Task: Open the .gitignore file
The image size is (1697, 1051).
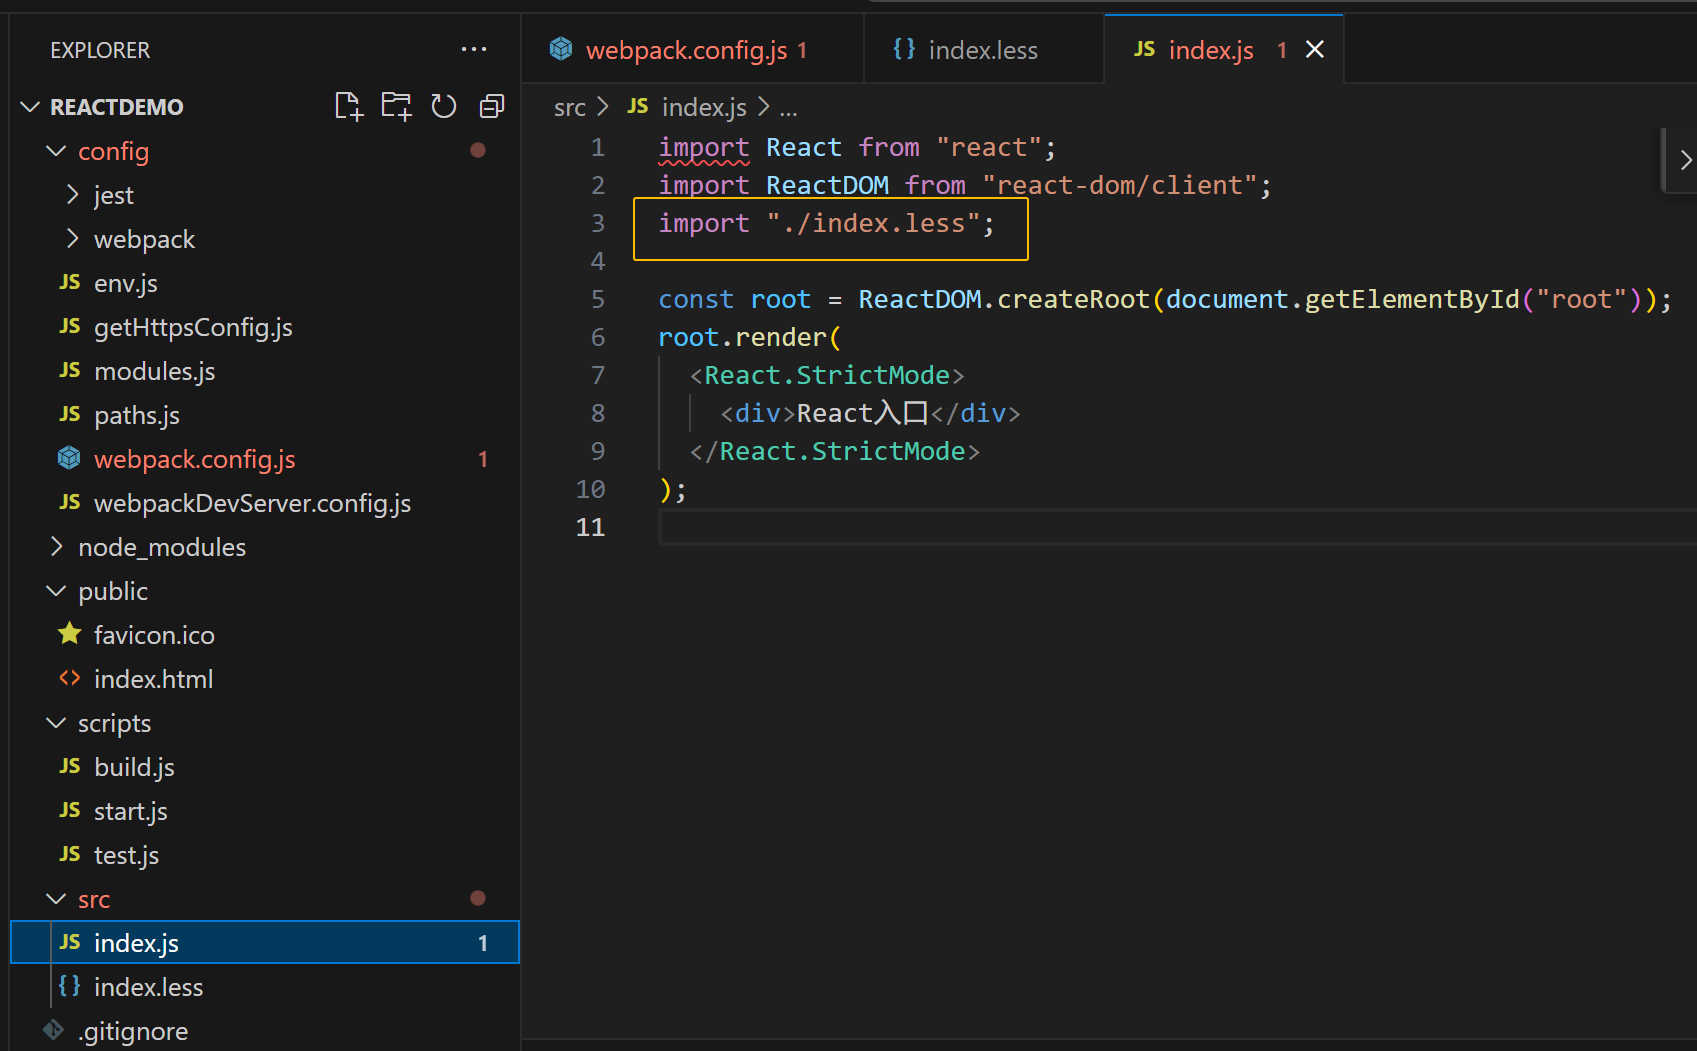Action: (x=265, y=1031)
